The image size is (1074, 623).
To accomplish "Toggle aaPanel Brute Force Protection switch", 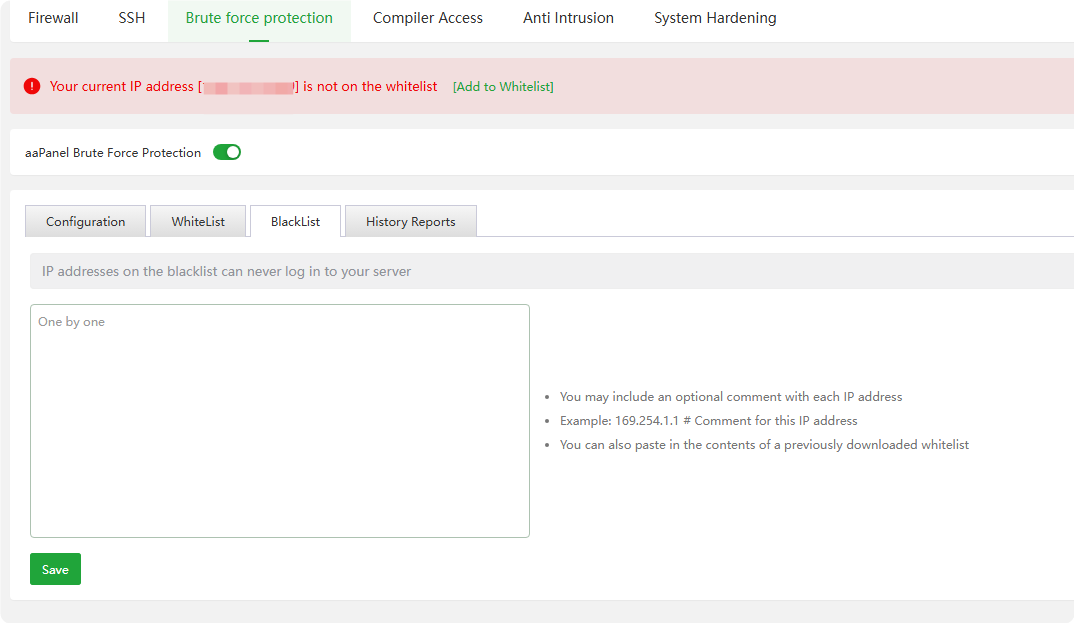I will pos(227,153).
